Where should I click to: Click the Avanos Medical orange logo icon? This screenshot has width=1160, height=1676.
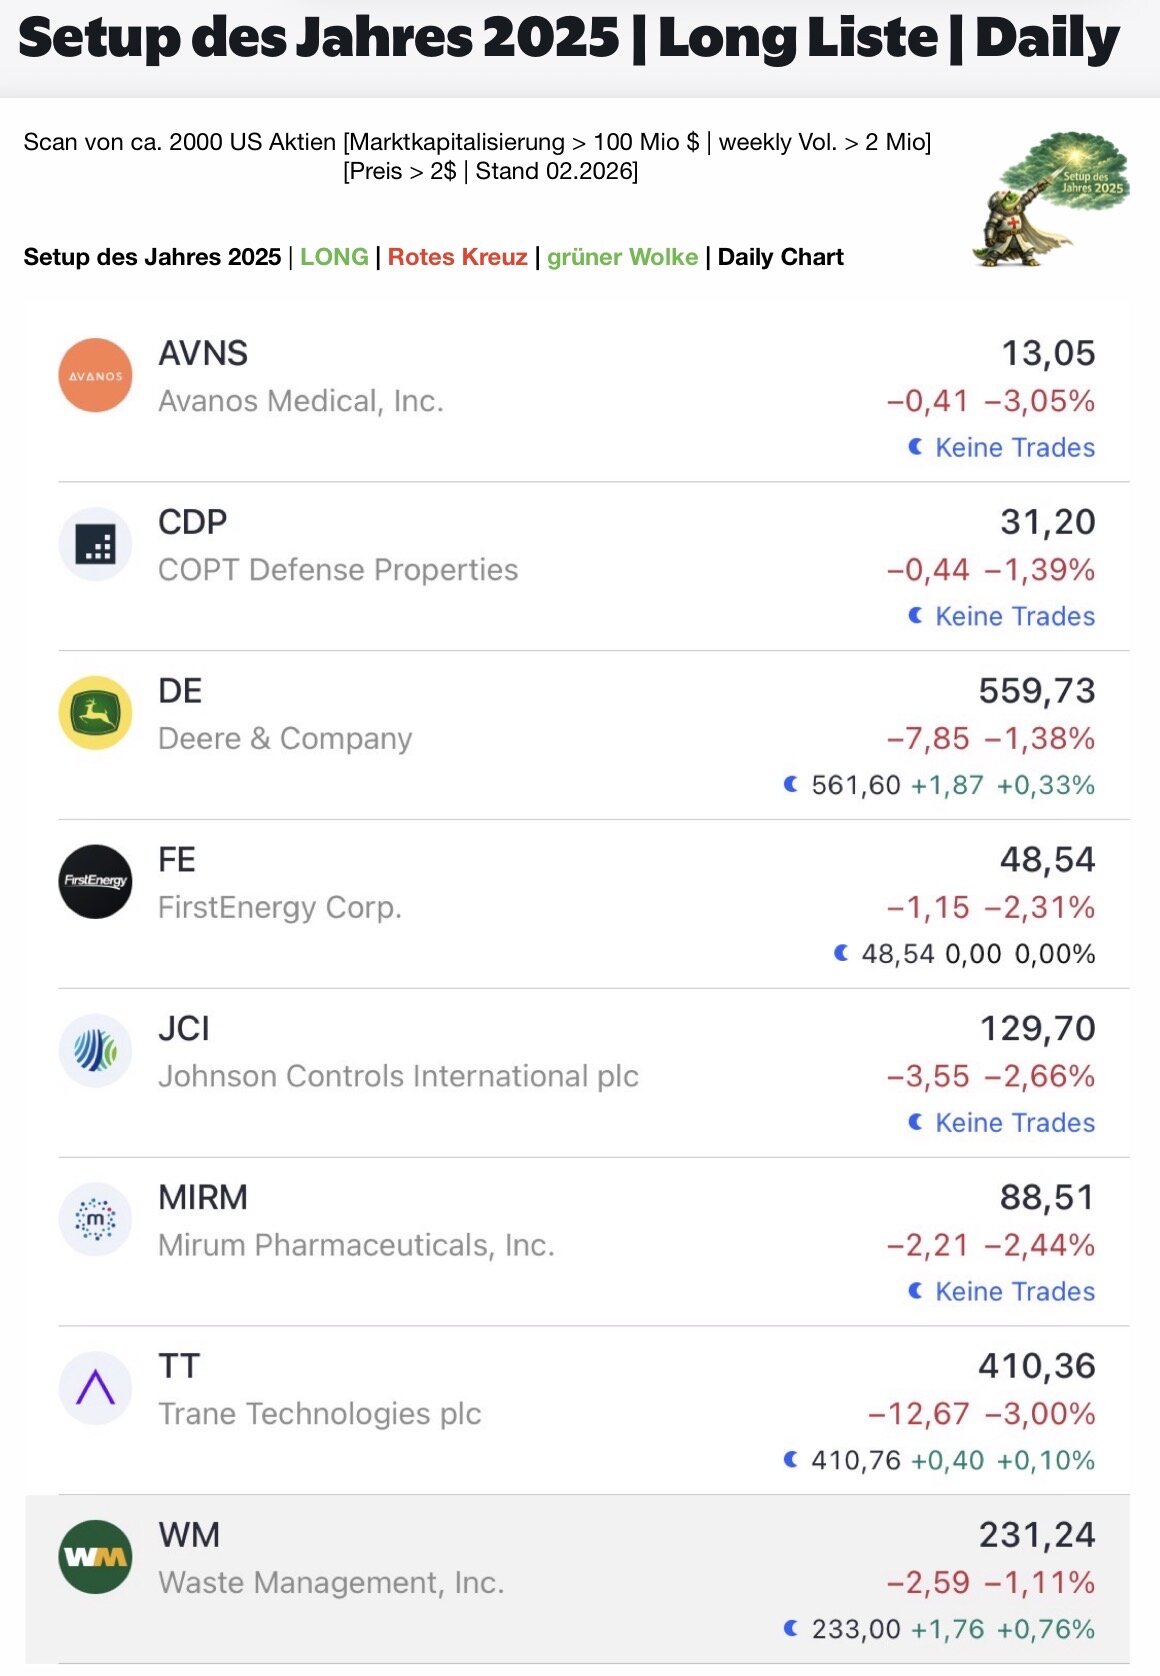click(95, 376)
